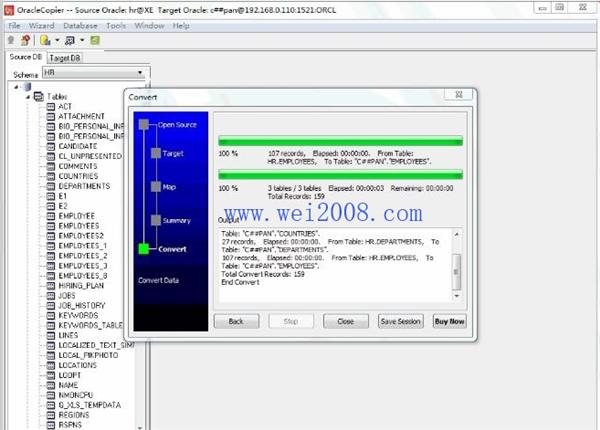Open the Wizard menu
600x430 pixels.
click(41, 26)
